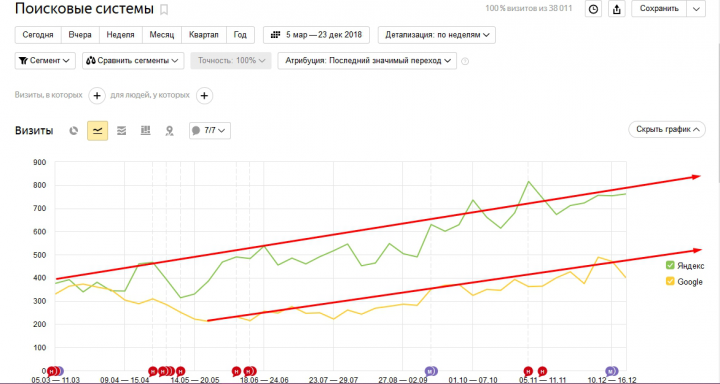
Task: Add people condition after для людей, у которых
Action: coord(204,96)
